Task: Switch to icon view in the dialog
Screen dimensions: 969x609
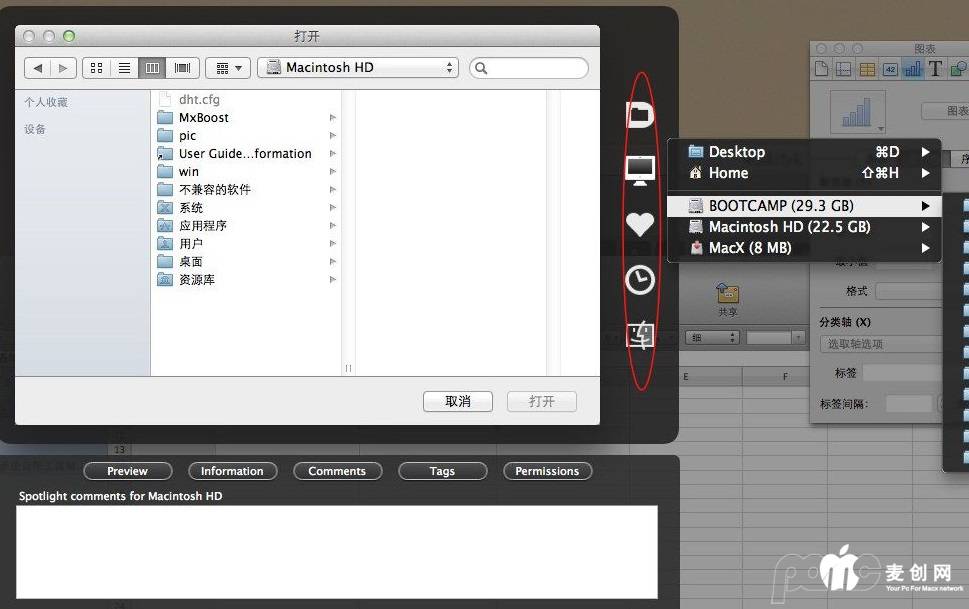Action: [96, 68]
